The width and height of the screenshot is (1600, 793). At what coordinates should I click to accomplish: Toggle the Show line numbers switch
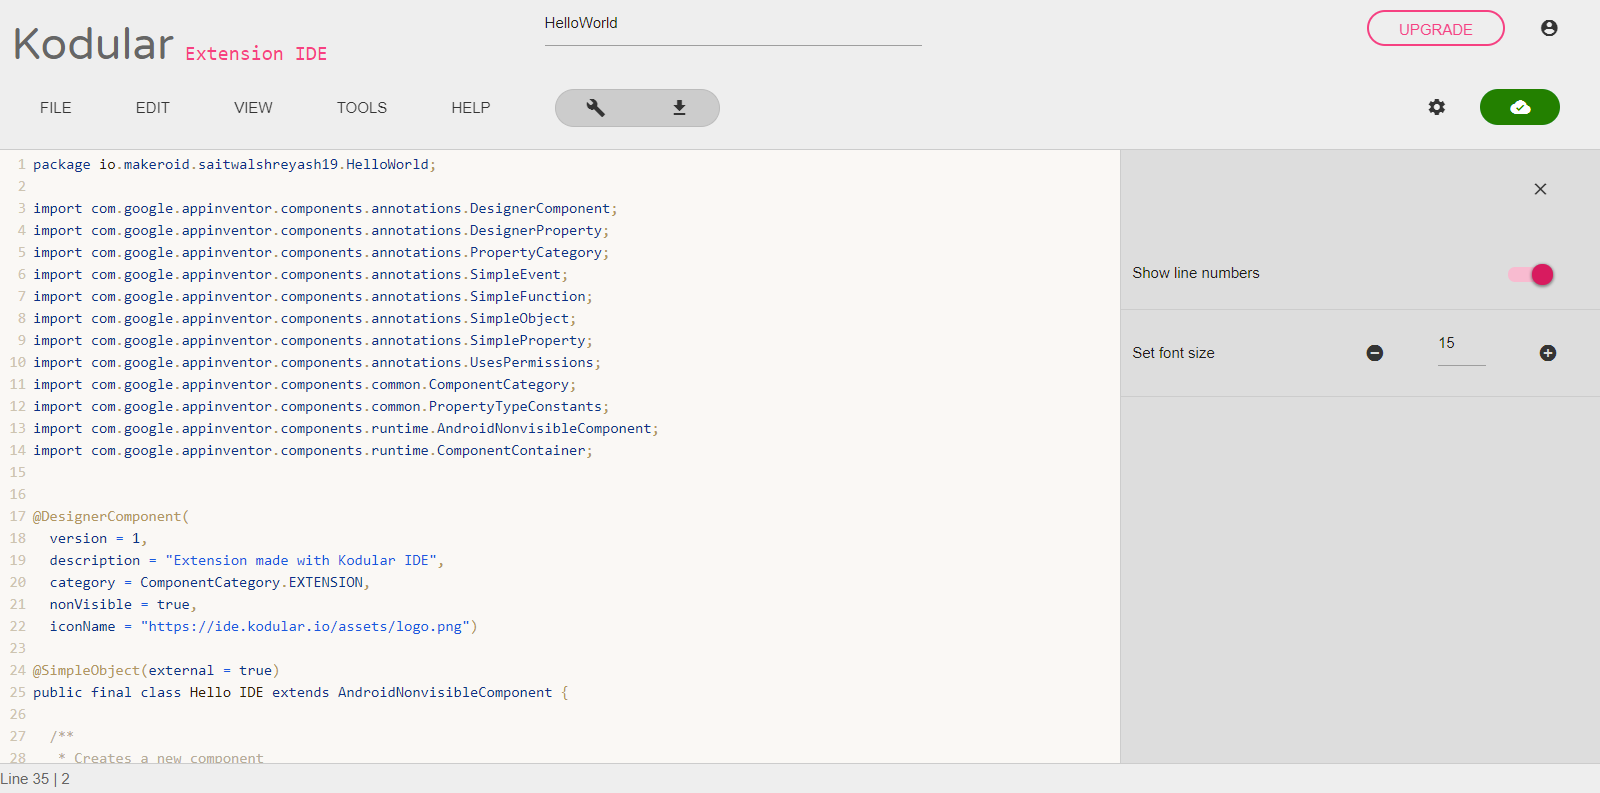click(x=1531, y=274)
